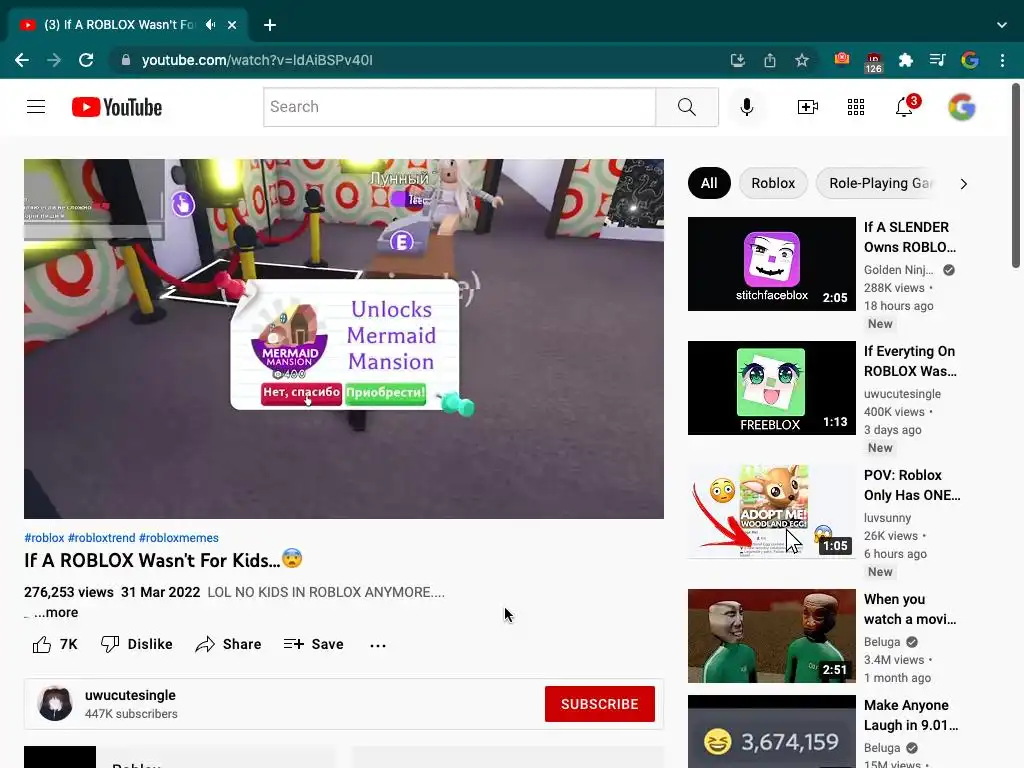Click the install/download icon in address bar
This screenshot has width=1024, height=768.
point(738,60)
